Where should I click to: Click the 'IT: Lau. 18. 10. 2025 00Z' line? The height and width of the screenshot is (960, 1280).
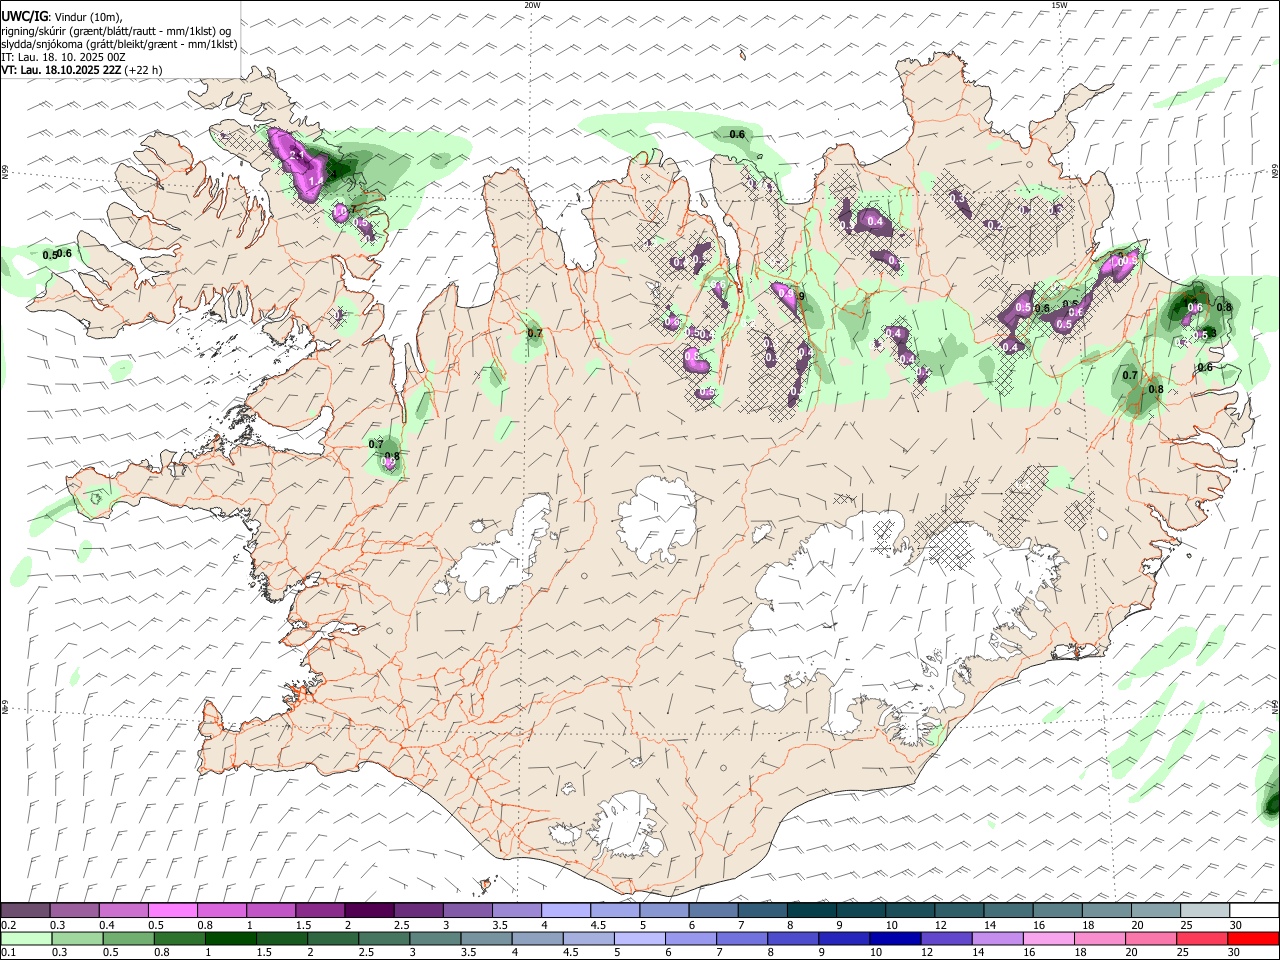click(63, 57)
